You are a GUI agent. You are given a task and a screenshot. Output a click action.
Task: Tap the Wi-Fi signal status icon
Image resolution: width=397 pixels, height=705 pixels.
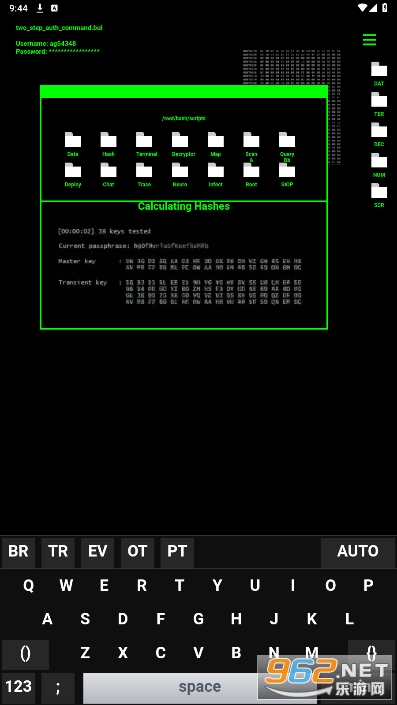(x=362, y=8)
